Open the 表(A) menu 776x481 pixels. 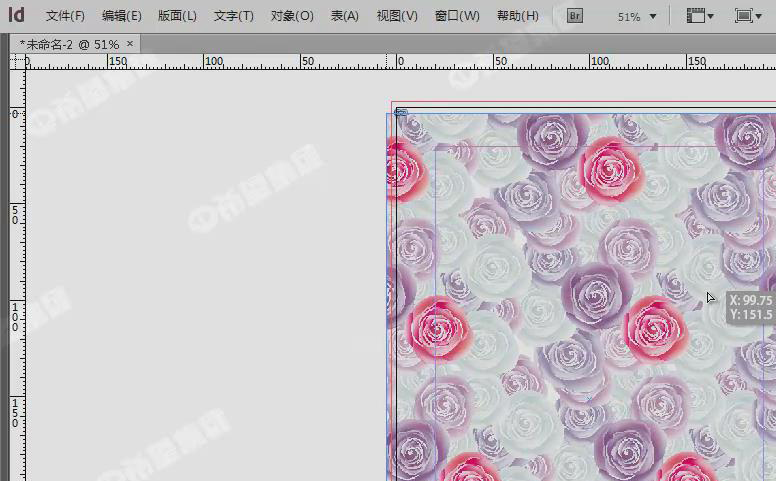345,16
